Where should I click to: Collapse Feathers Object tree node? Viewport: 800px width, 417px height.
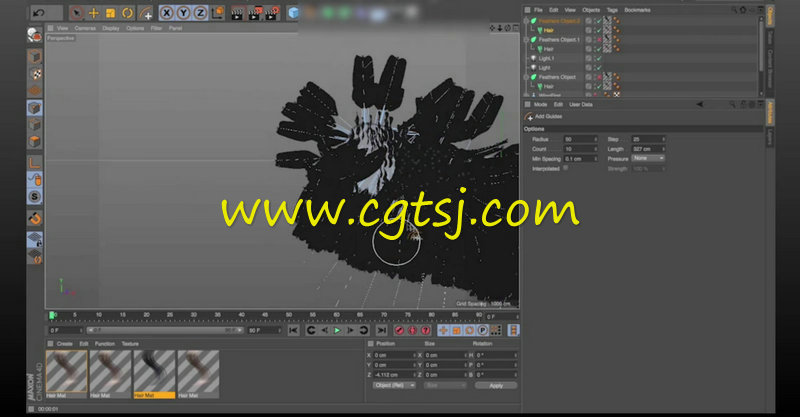coord(527,77)
